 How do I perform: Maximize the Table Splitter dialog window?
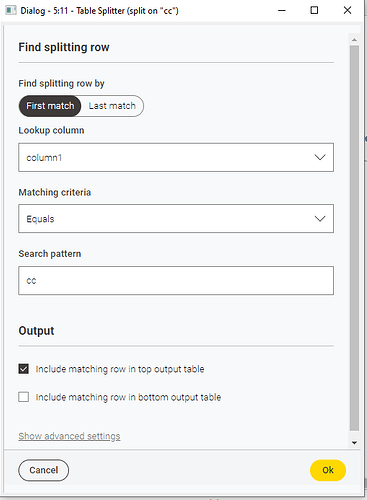pos(314,11)
